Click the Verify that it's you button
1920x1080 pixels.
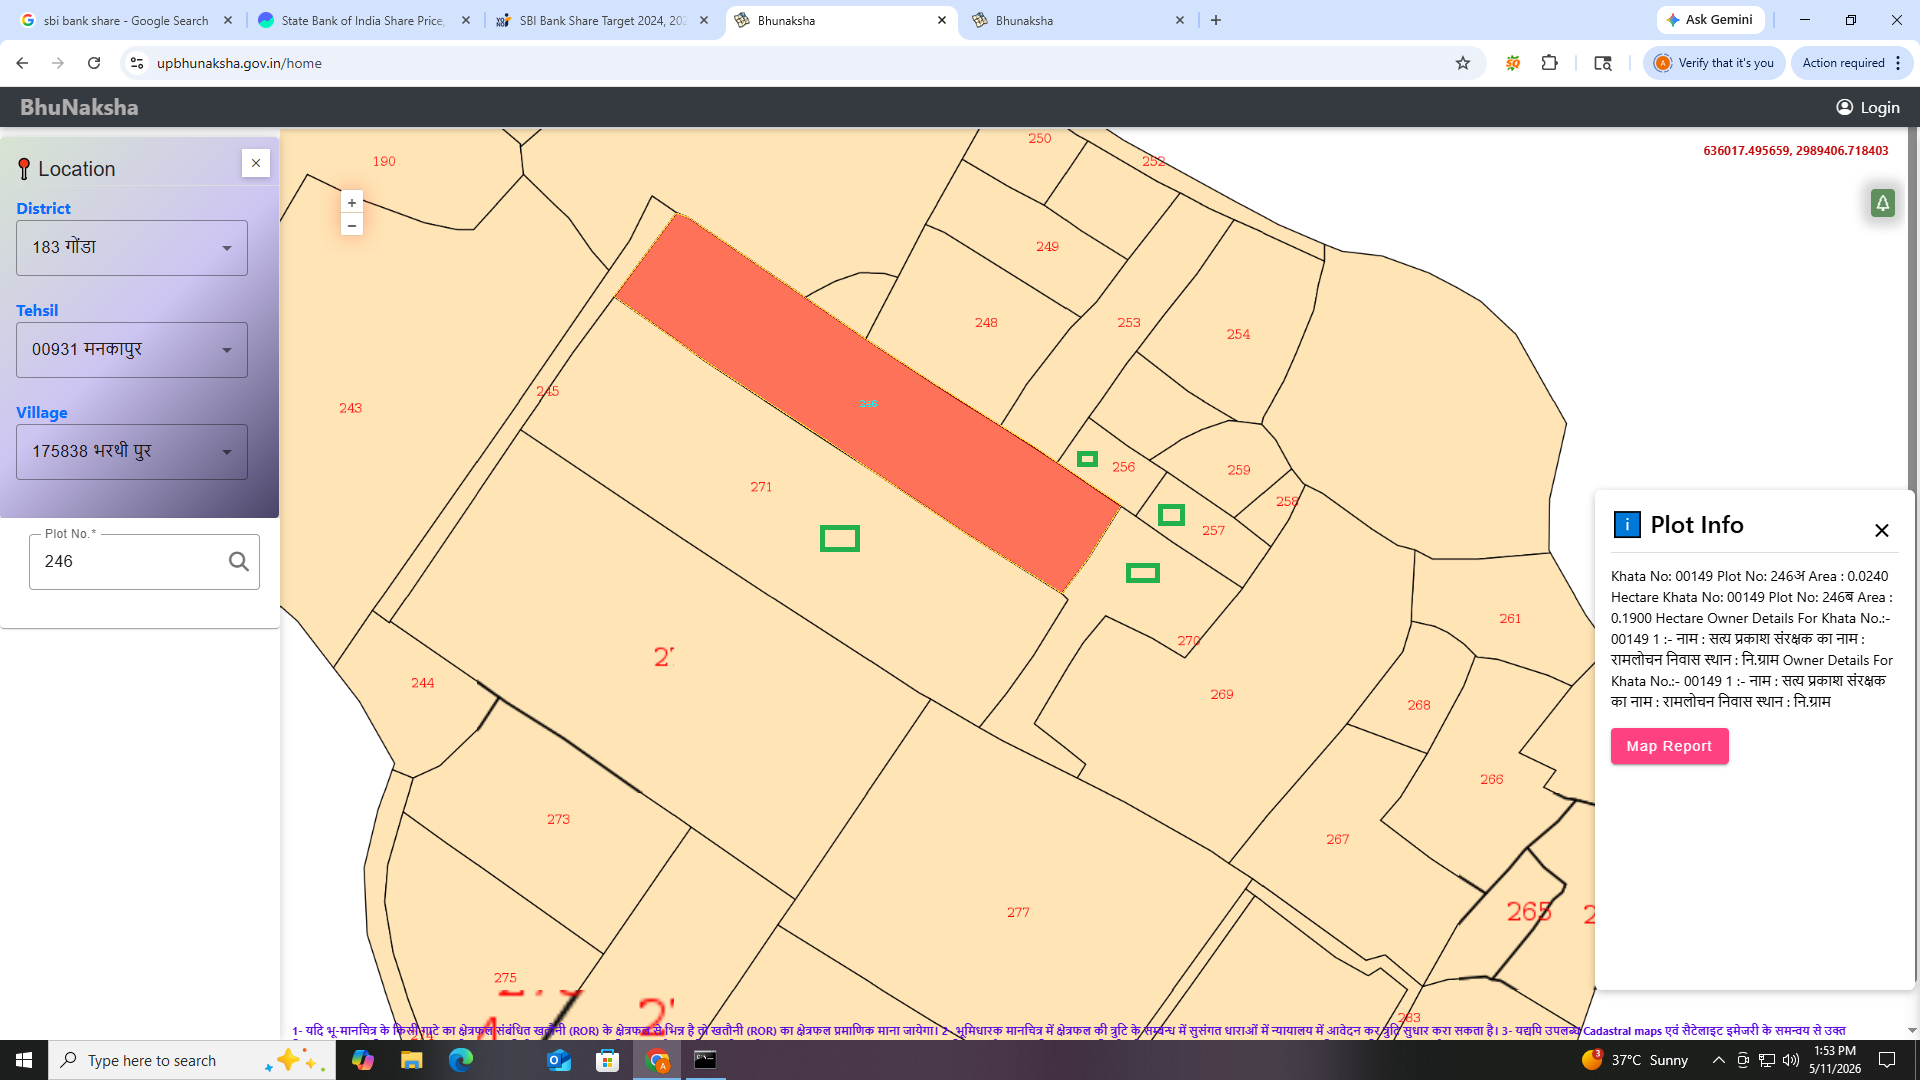coord(1714,63)
